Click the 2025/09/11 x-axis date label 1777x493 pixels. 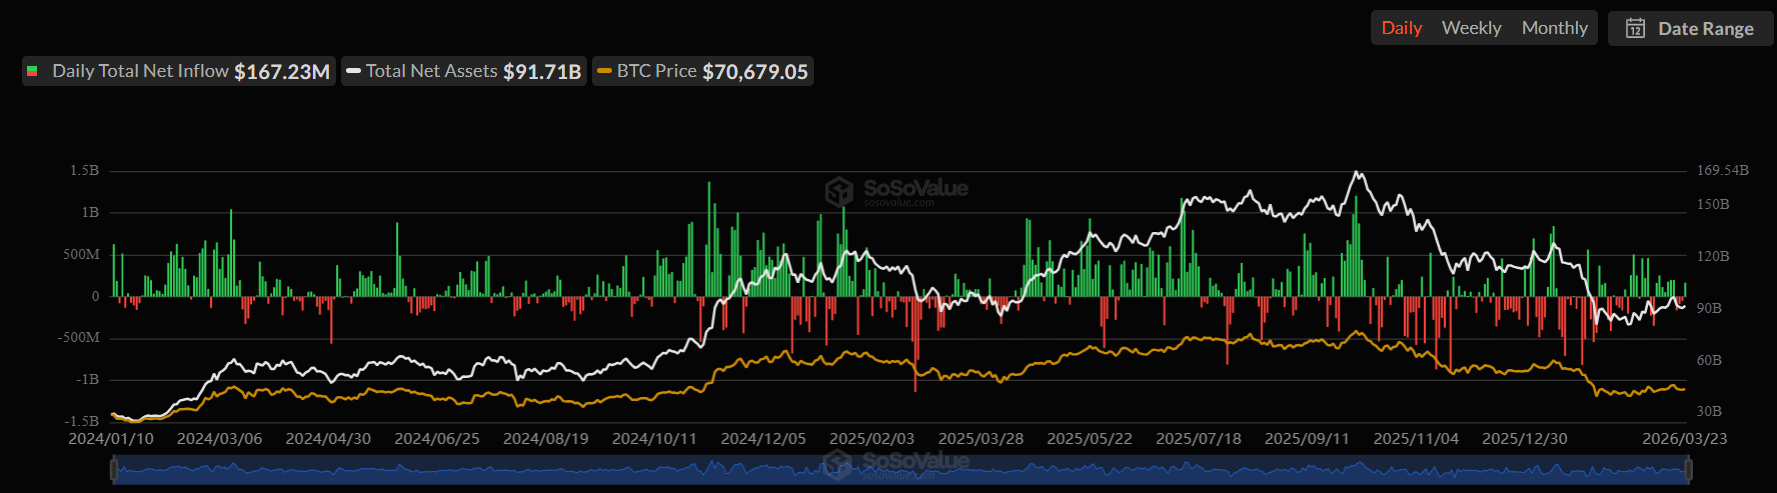pyautogui.click(x=1307, y=439)
